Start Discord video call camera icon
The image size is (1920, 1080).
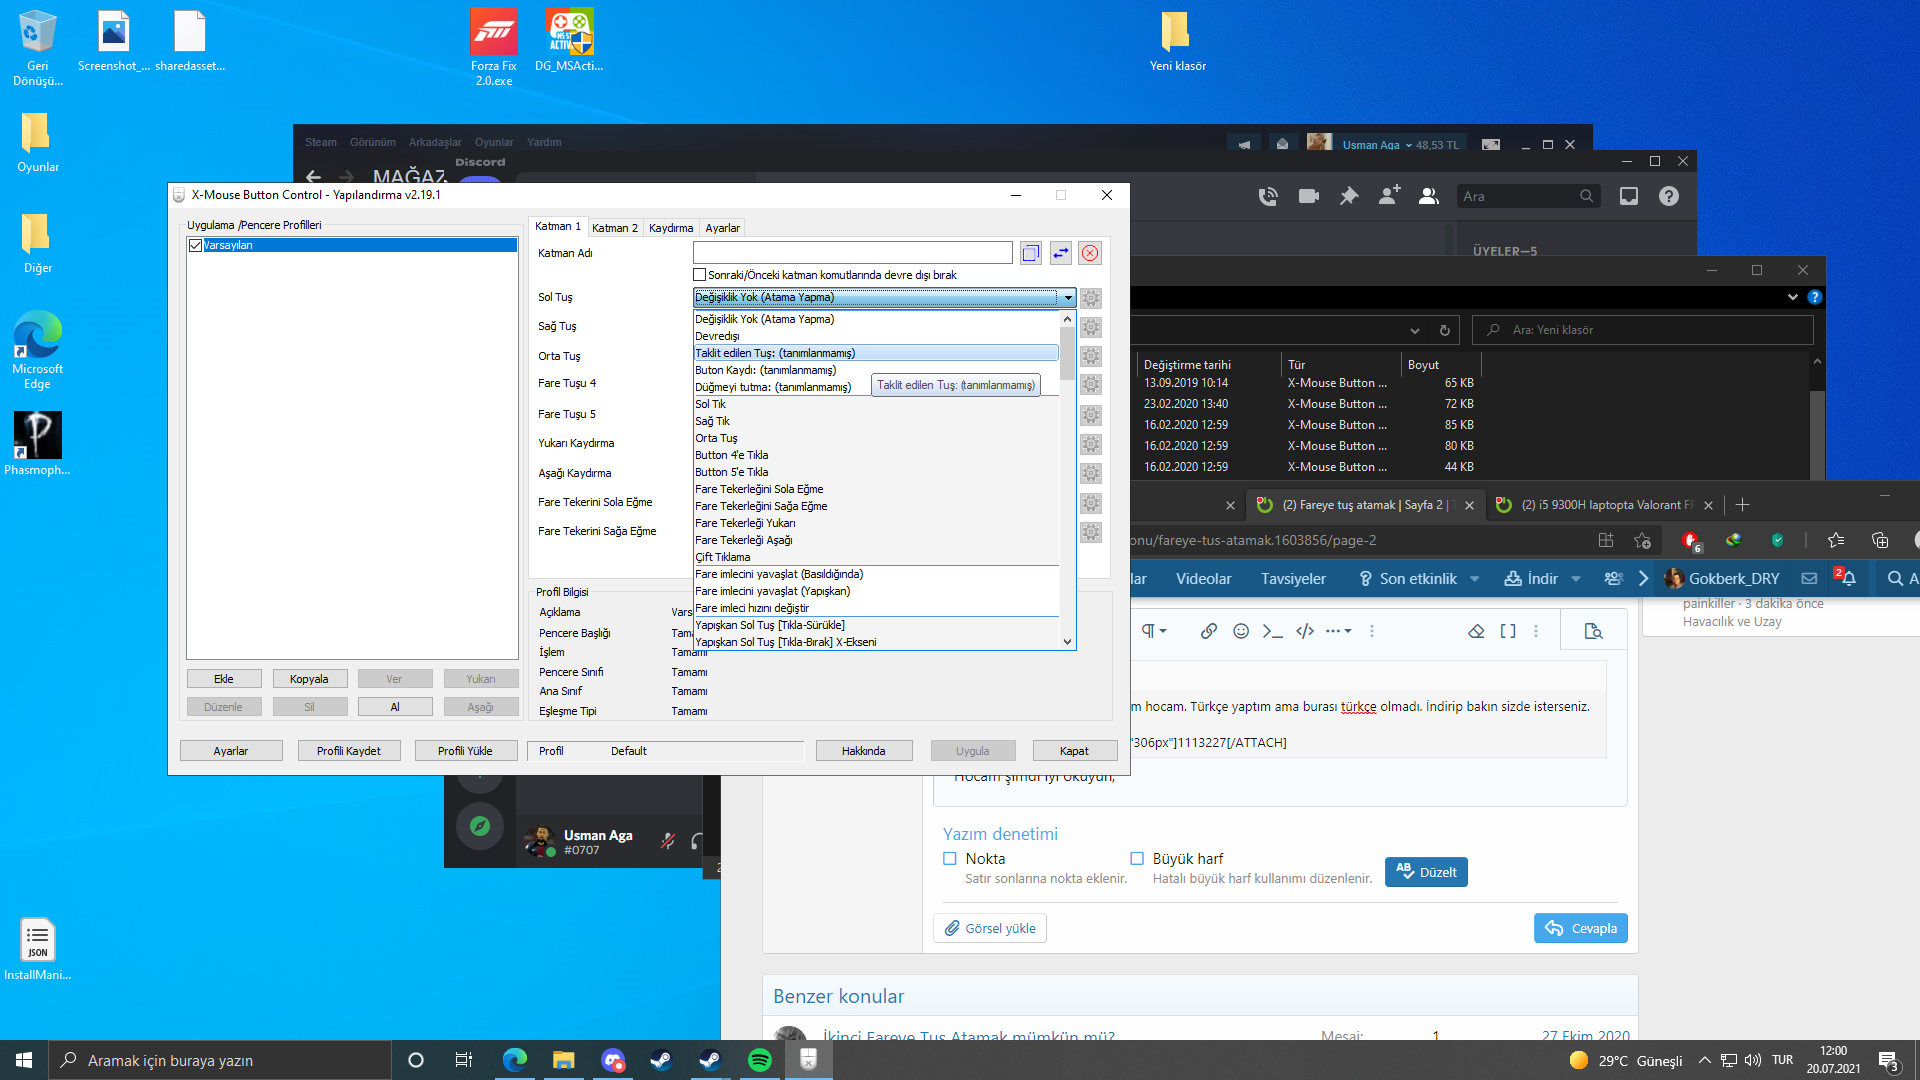point(1308,197)
